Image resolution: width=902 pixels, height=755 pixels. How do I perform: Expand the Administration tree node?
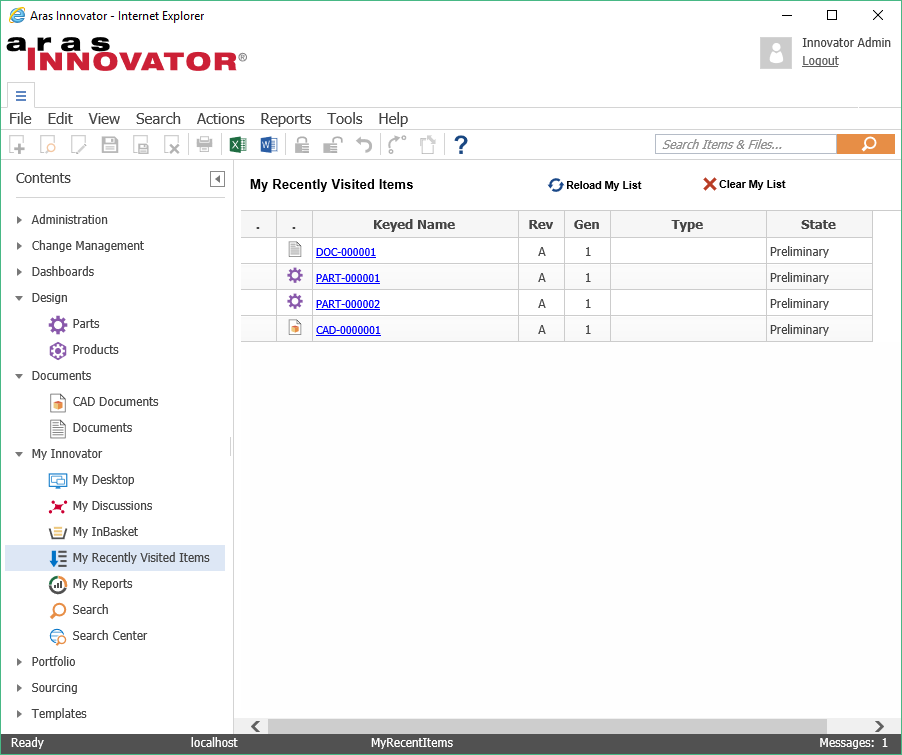[x=19, y=220]
